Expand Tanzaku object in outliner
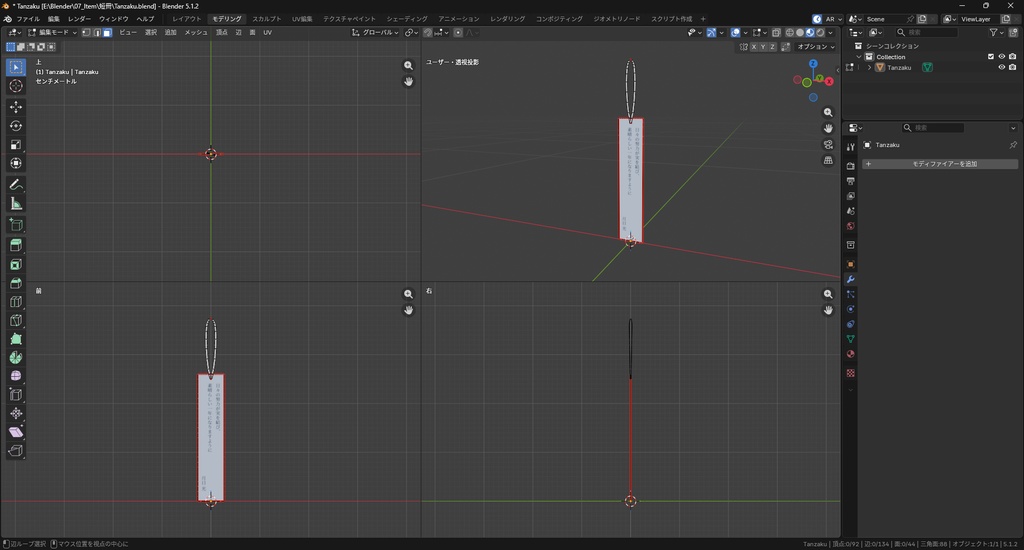 [869, 67]
